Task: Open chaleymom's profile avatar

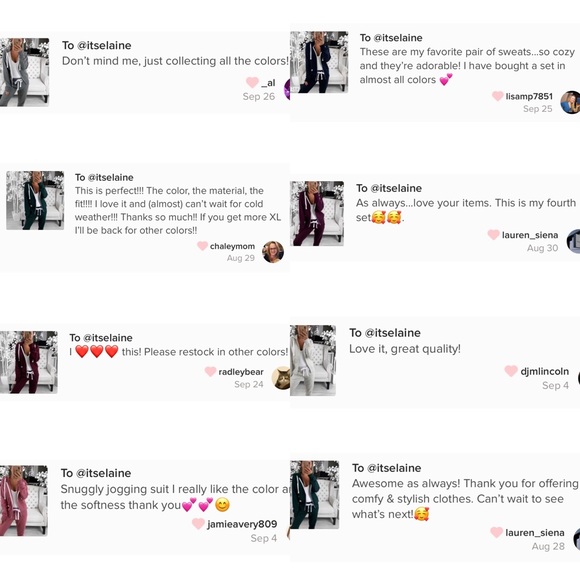Action: [x=273, y=252]
